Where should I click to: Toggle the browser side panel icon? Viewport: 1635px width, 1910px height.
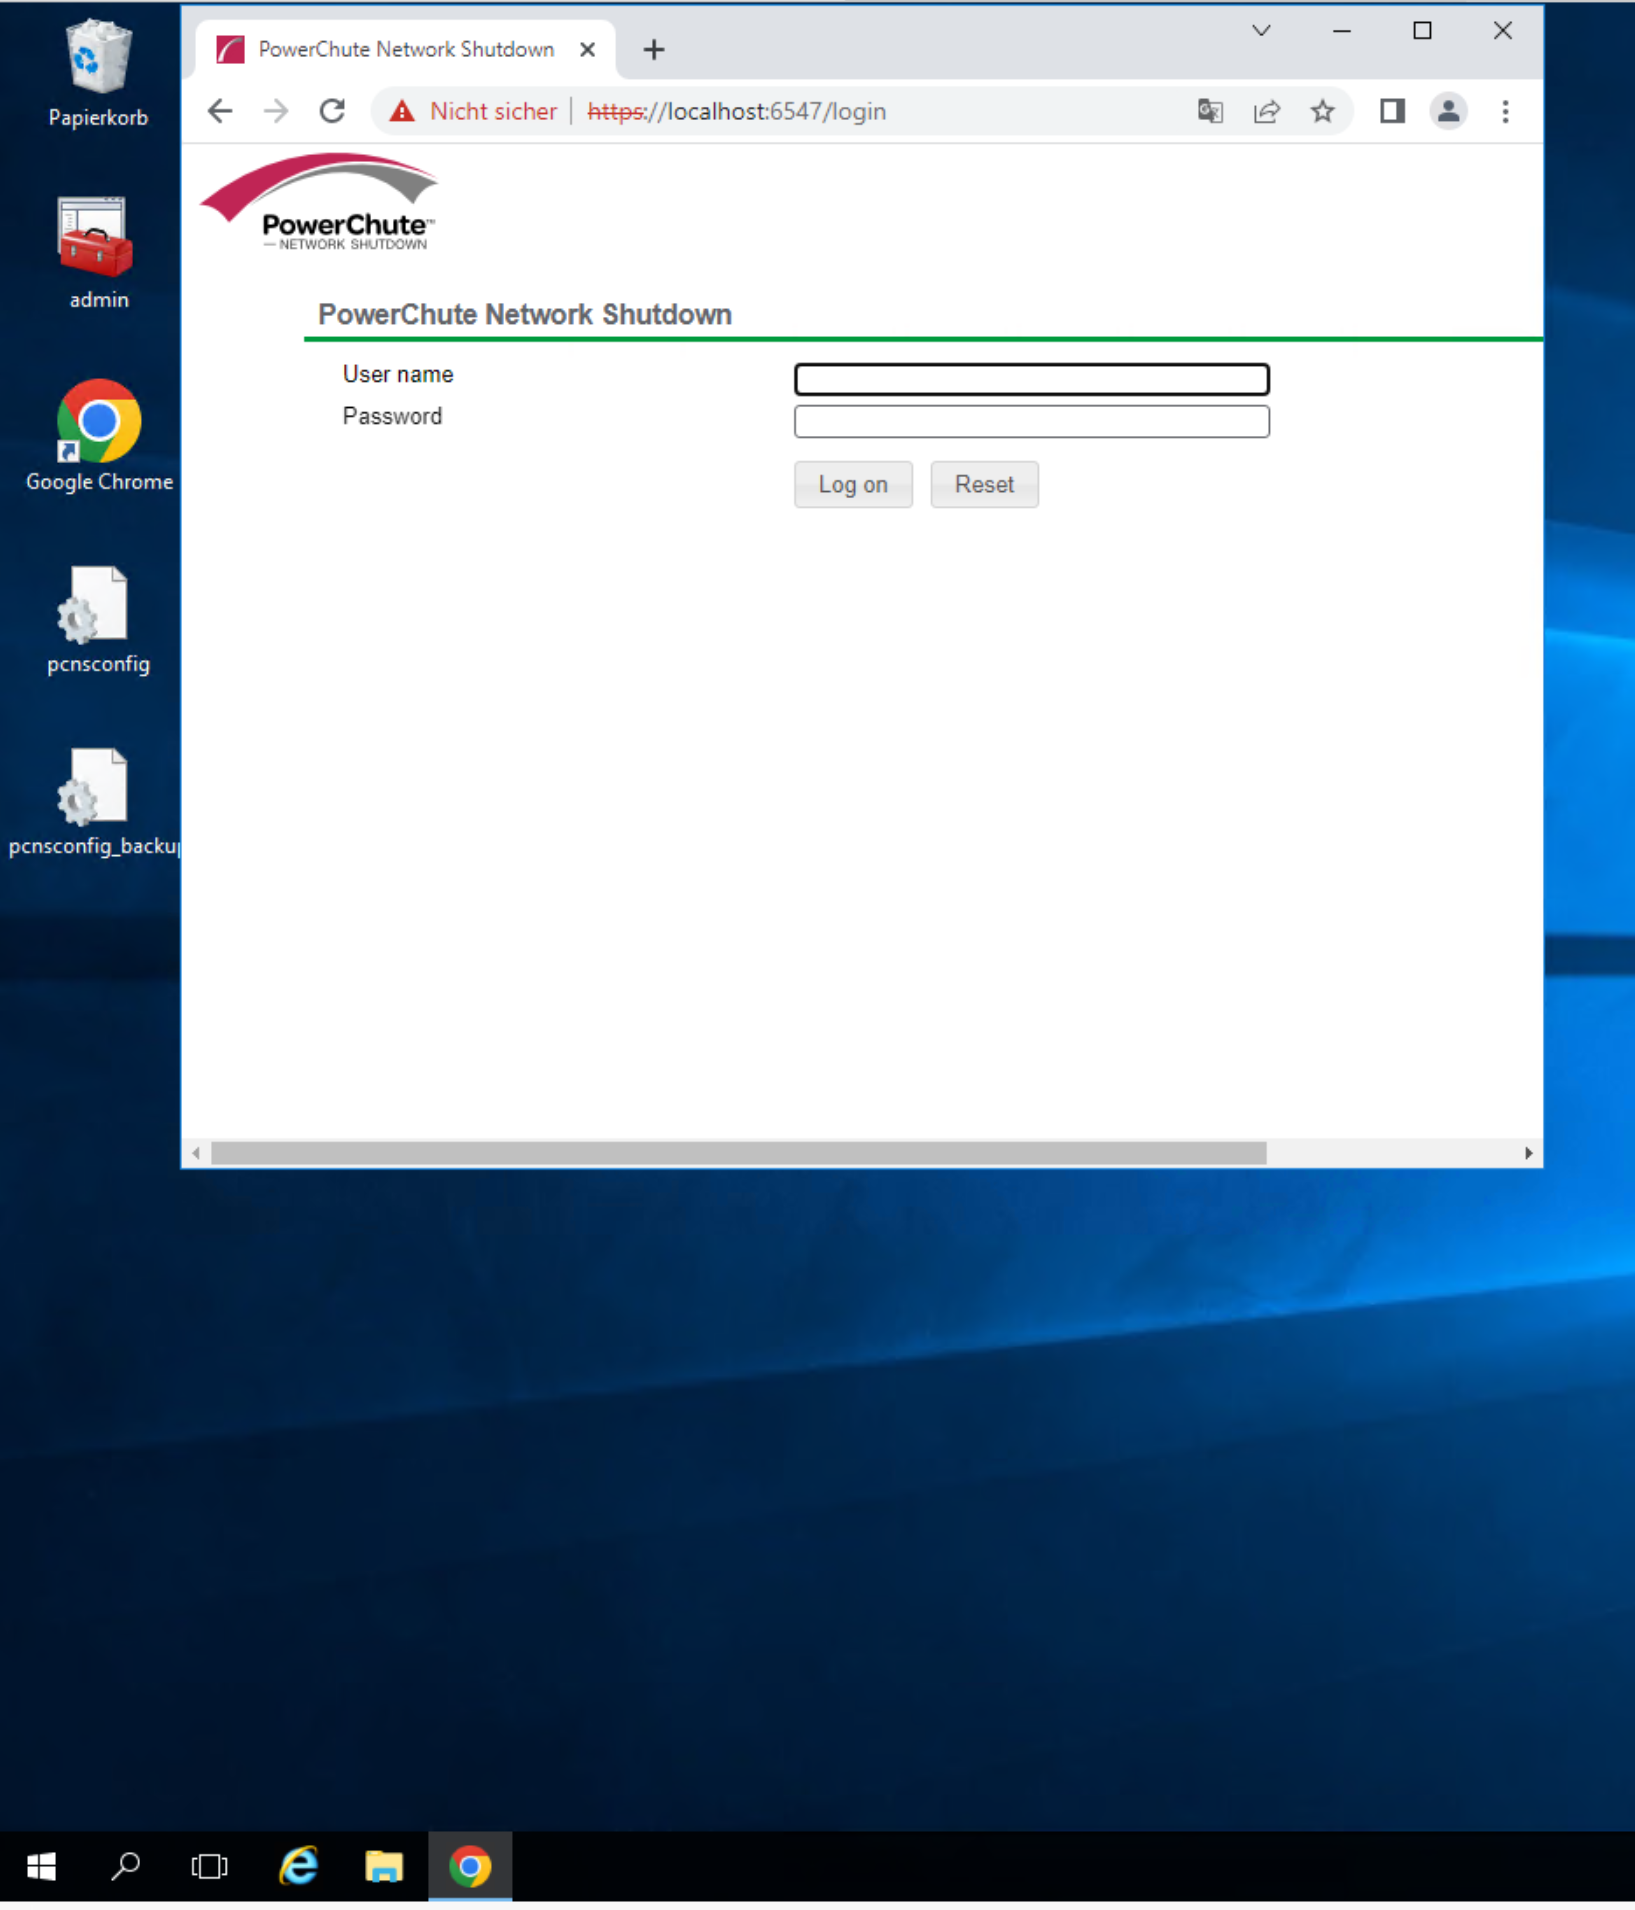[x=1392, y=111]
